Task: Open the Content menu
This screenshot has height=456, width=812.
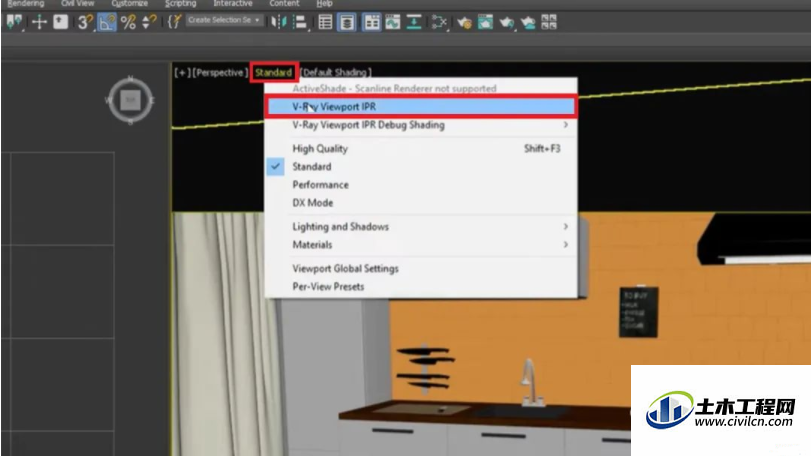Action: [284, 4]
